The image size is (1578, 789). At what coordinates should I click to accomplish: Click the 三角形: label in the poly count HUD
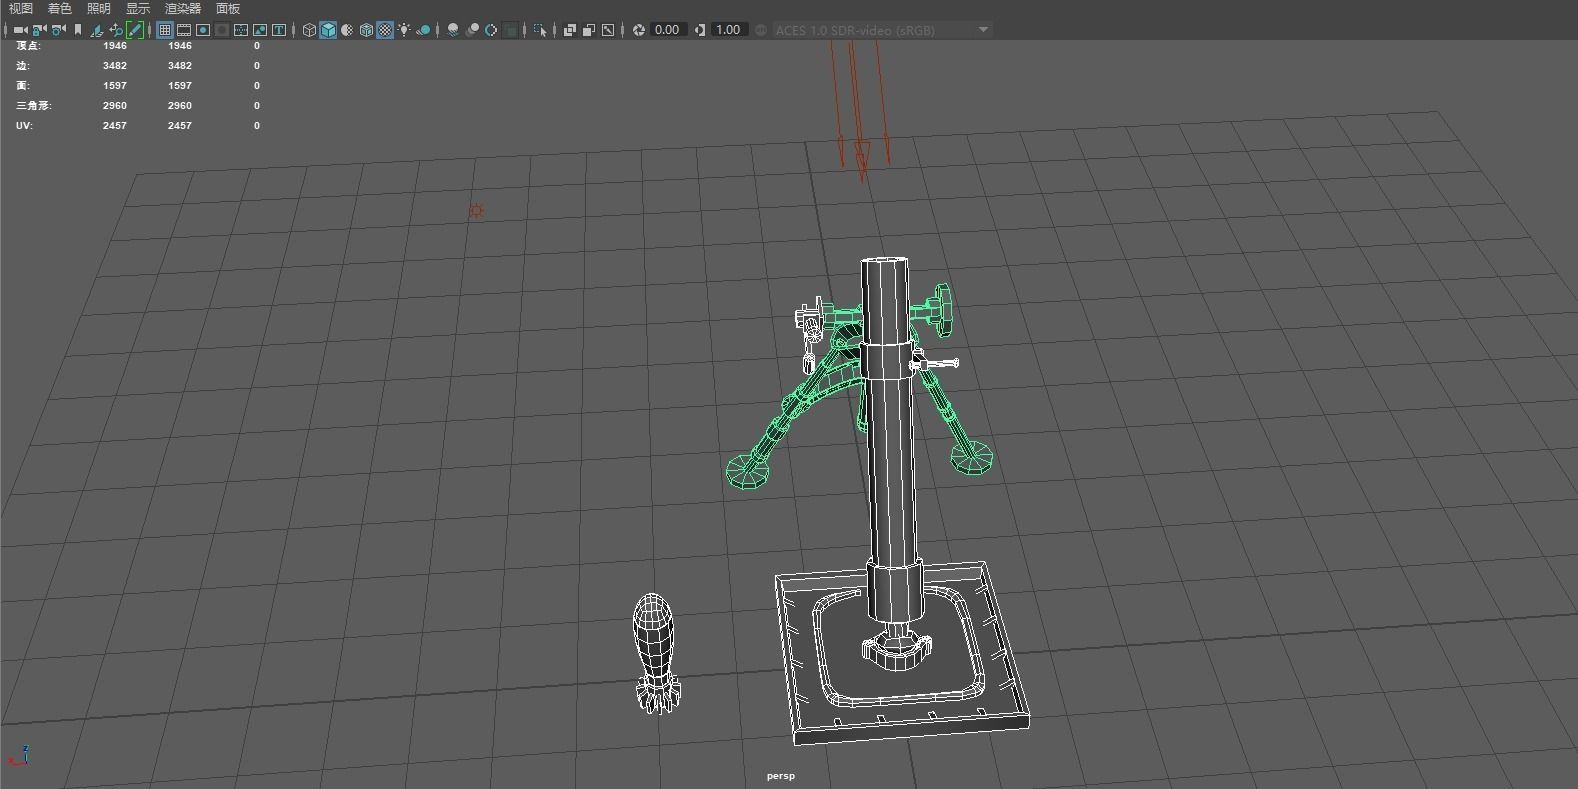click(33, 106)
